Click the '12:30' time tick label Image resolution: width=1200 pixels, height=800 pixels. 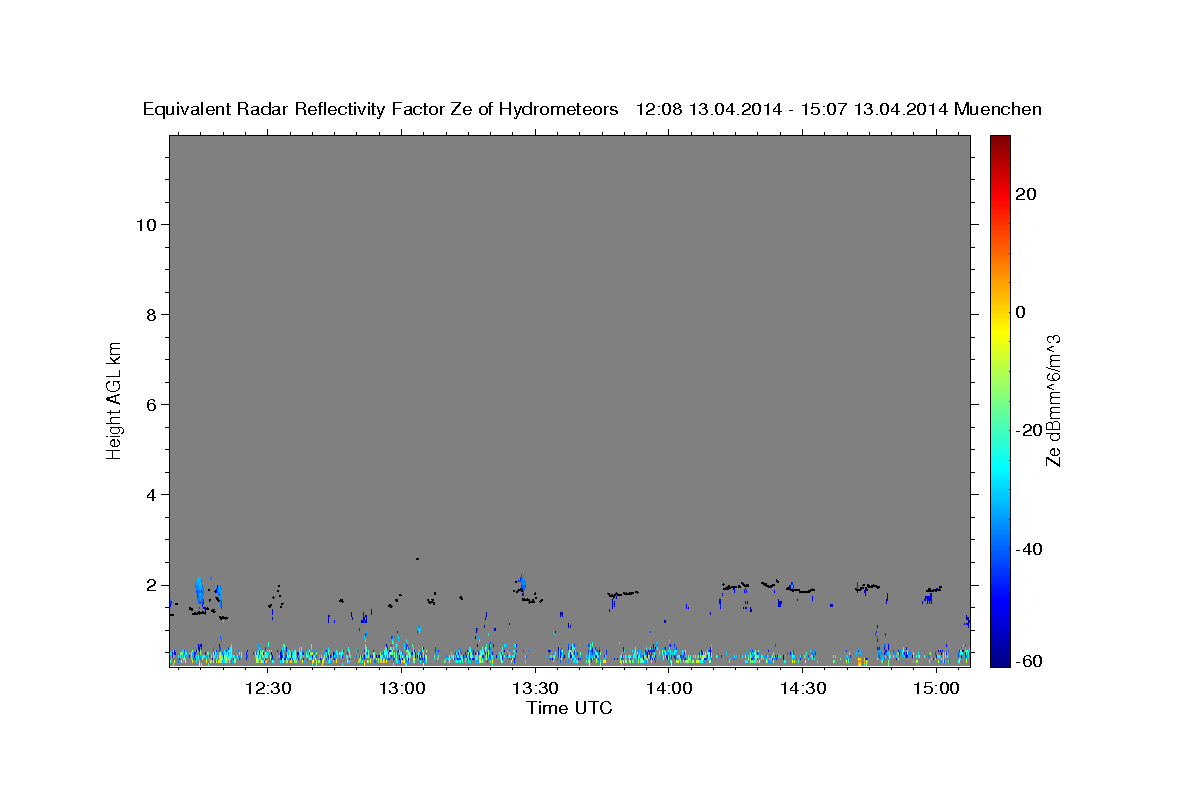[268, 688]
